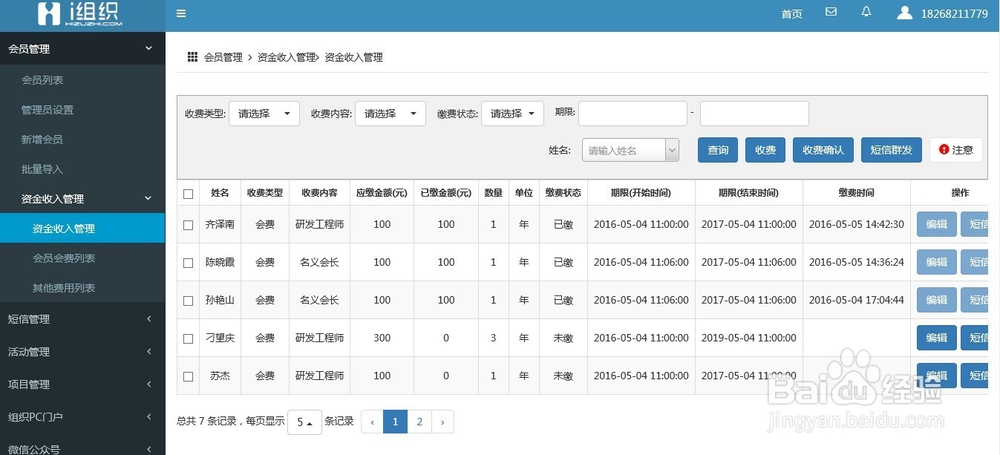1000x455 pixels.
Task: Click the 收费确认 button
Action: click(823, 150)
